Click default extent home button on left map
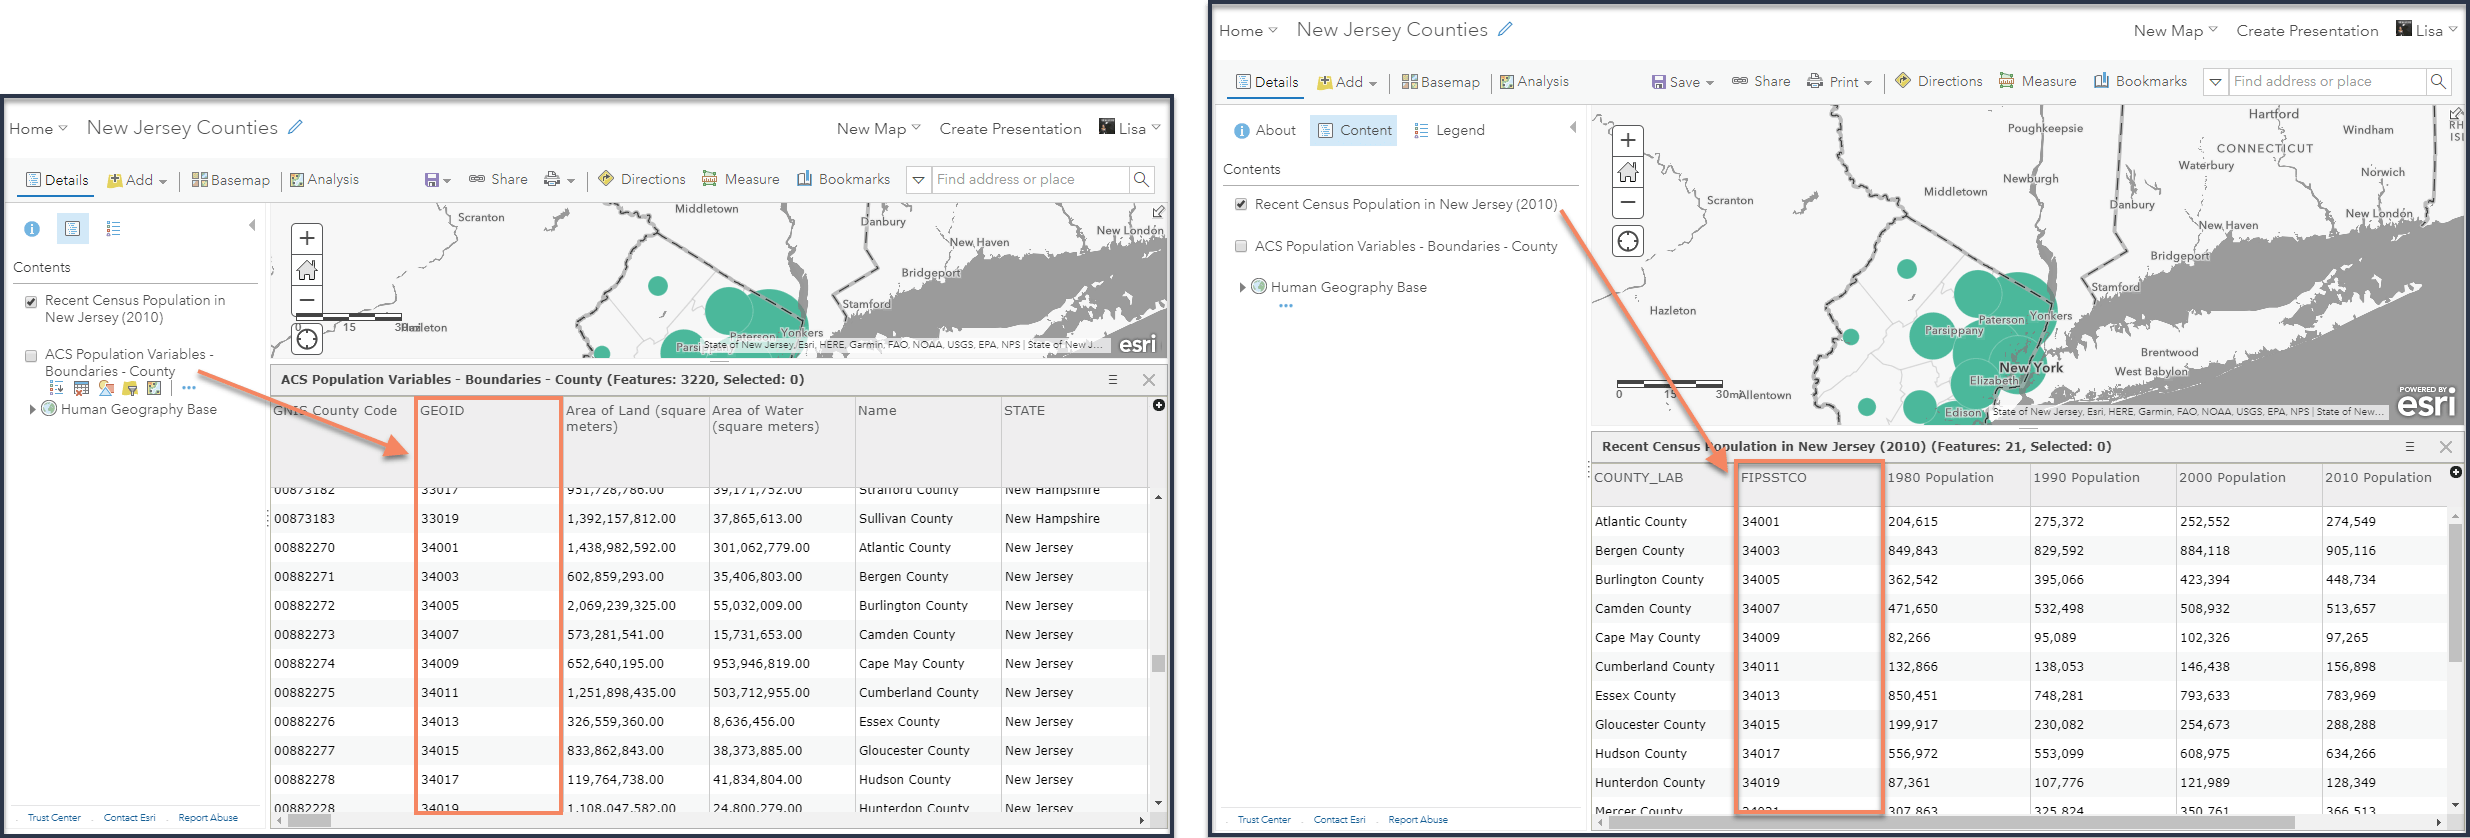 point(307,269)
